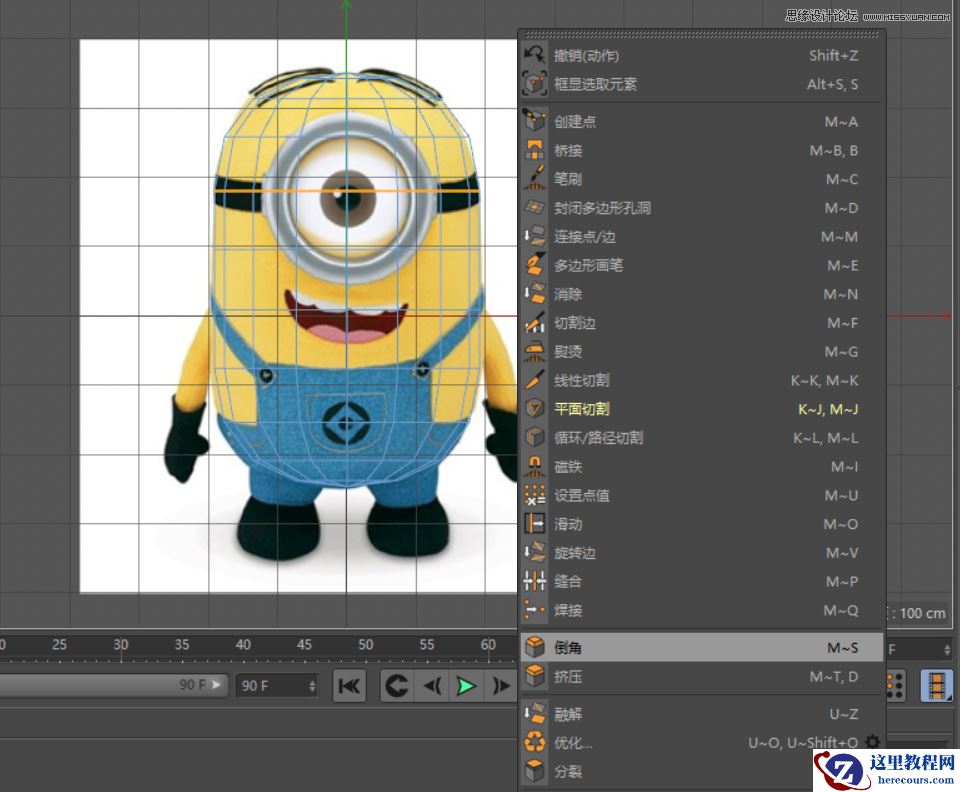Jump to the first frame with rewind button
Viewport: 960px width, 792px height.
coord(347,686)
